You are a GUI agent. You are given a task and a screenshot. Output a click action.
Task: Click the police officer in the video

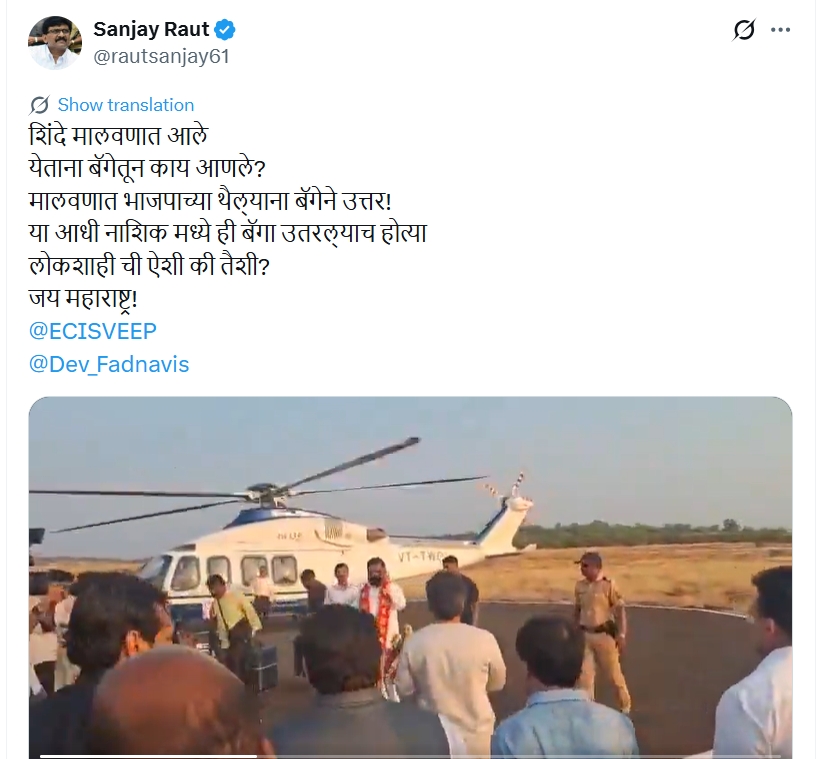tap(600, 631)
